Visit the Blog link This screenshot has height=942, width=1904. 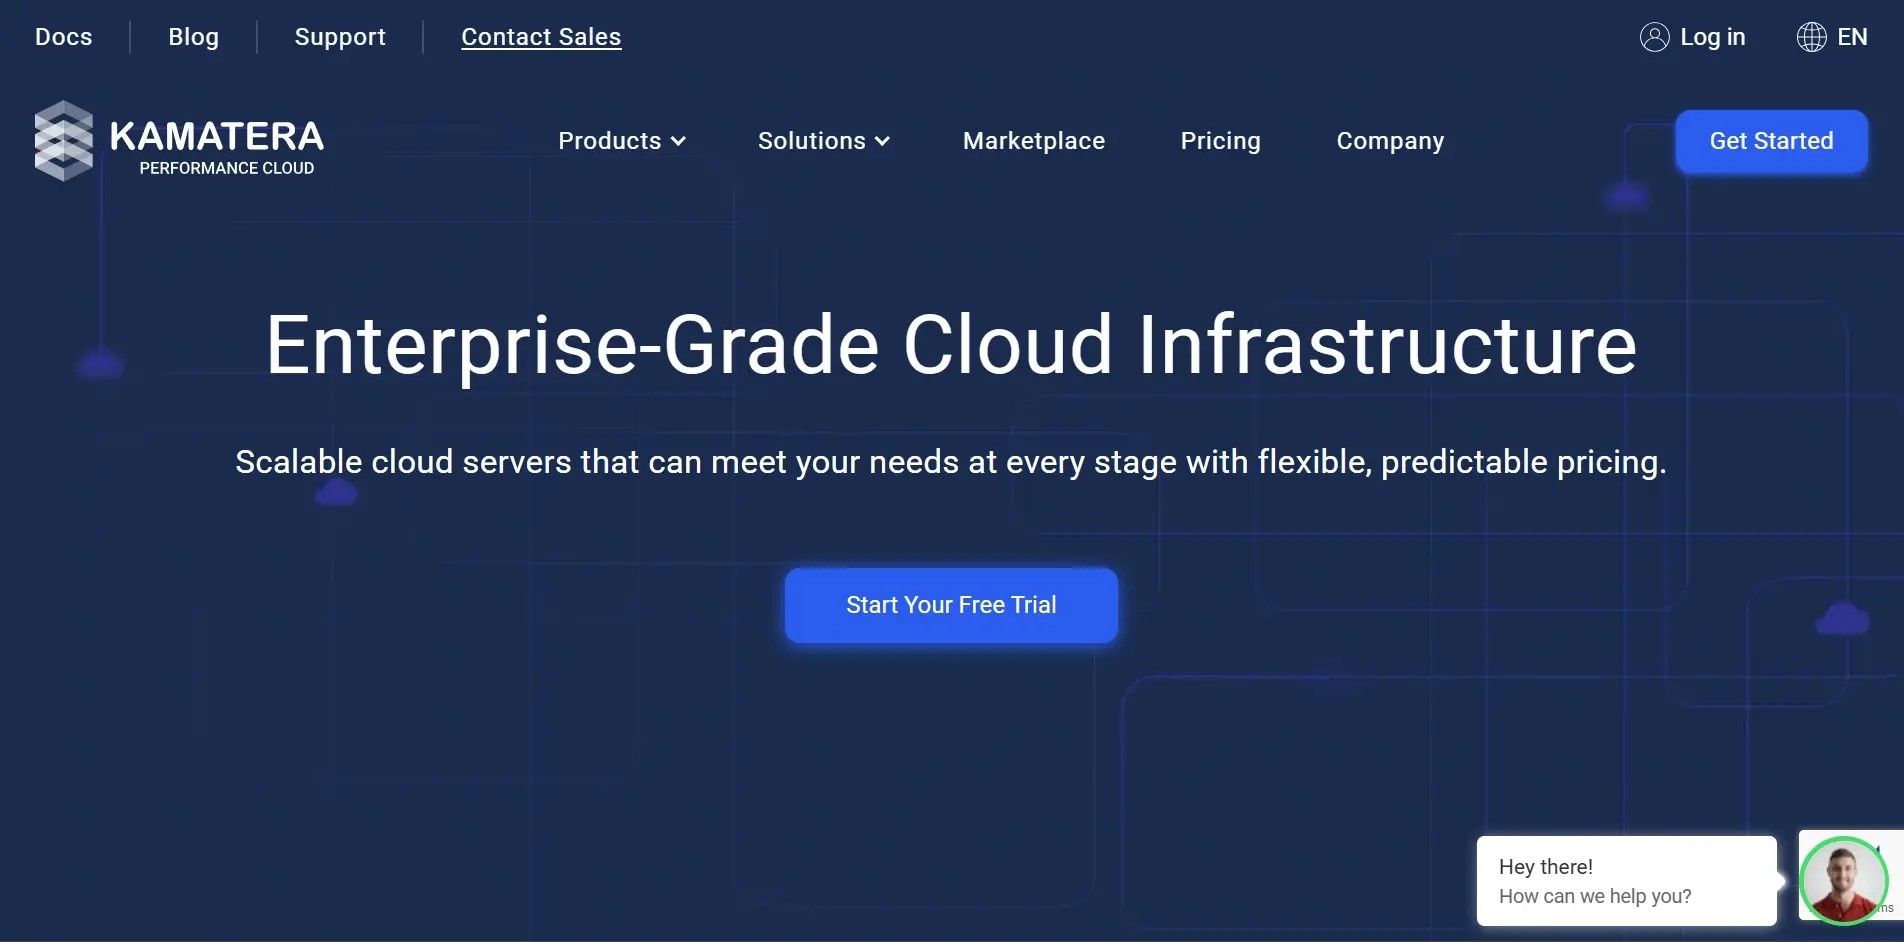[193, 37]
